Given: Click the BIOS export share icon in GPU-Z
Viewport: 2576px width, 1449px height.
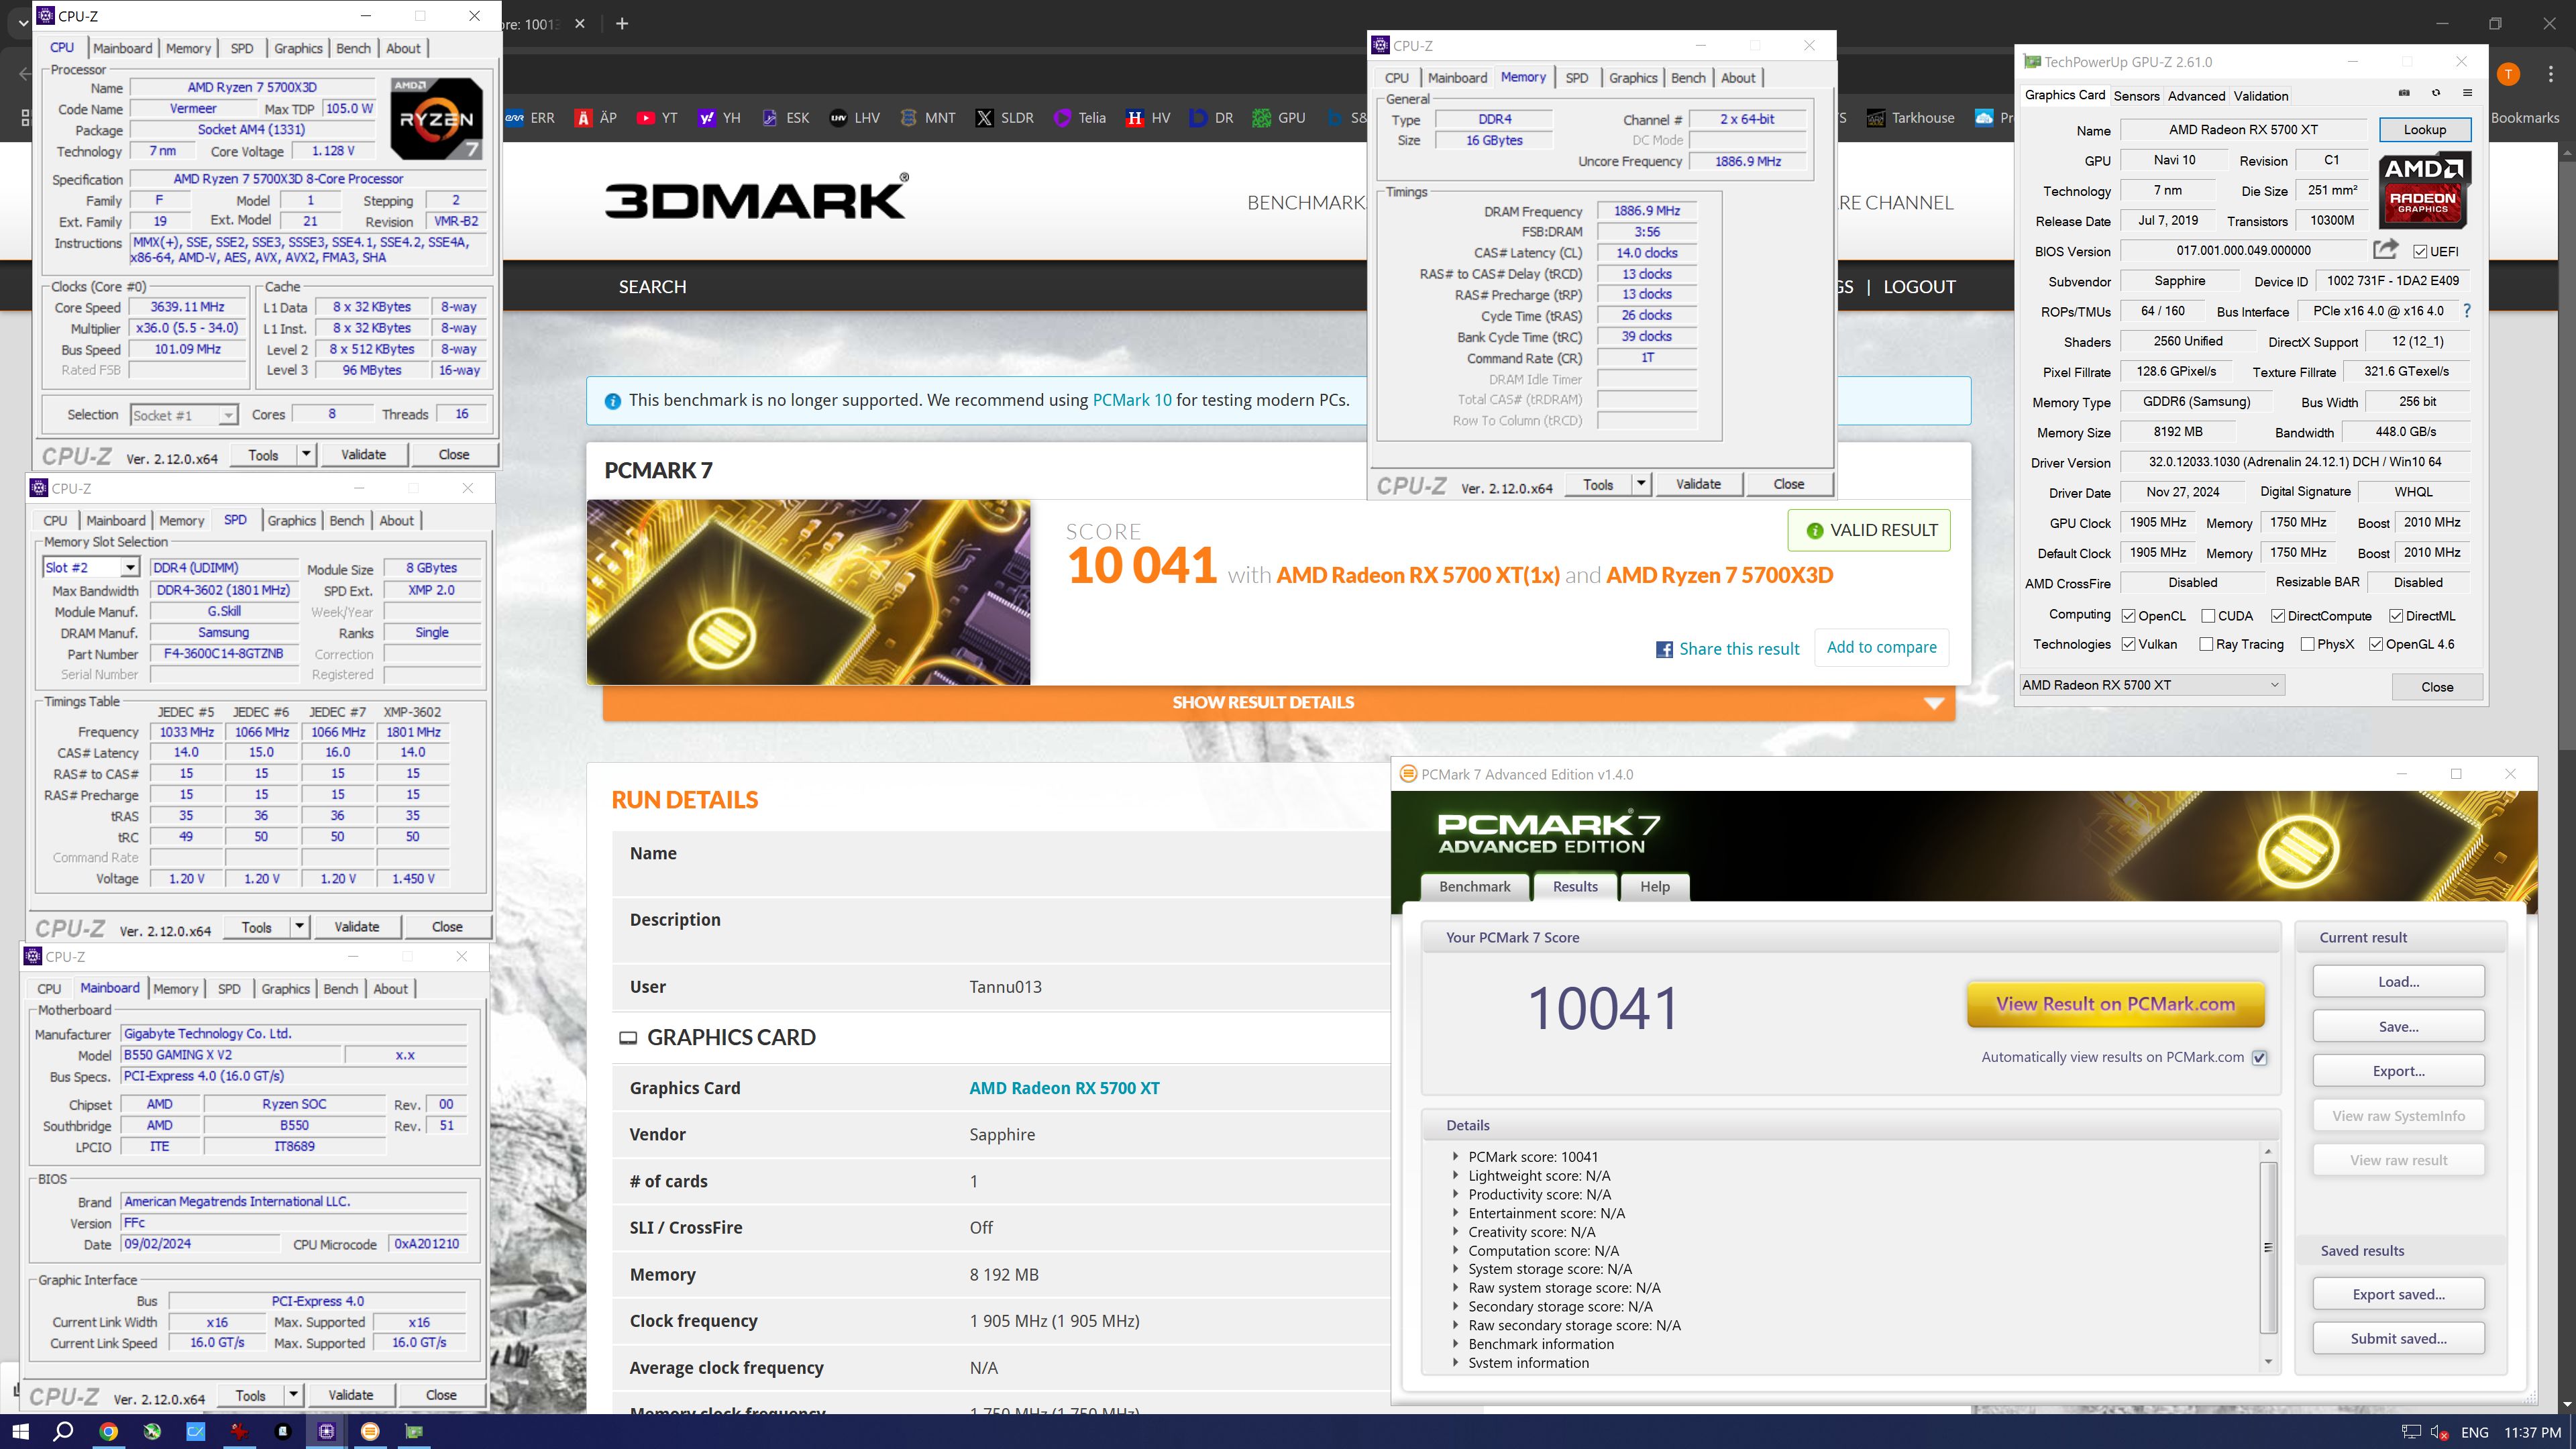Looking at the screenshot, I should click(2386, 249).
